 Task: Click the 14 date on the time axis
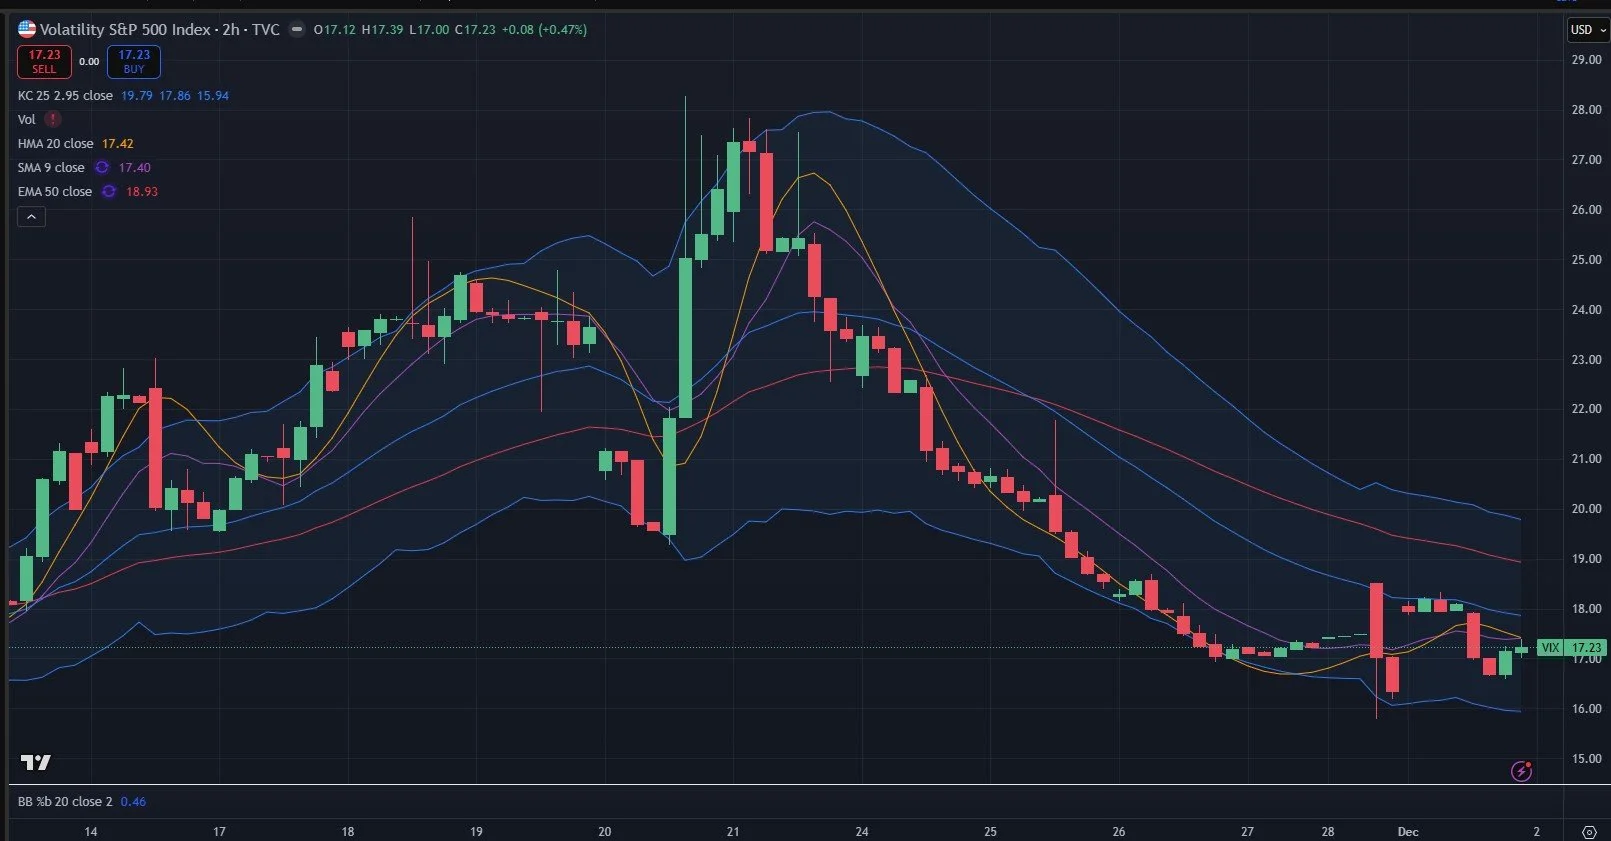91,832
